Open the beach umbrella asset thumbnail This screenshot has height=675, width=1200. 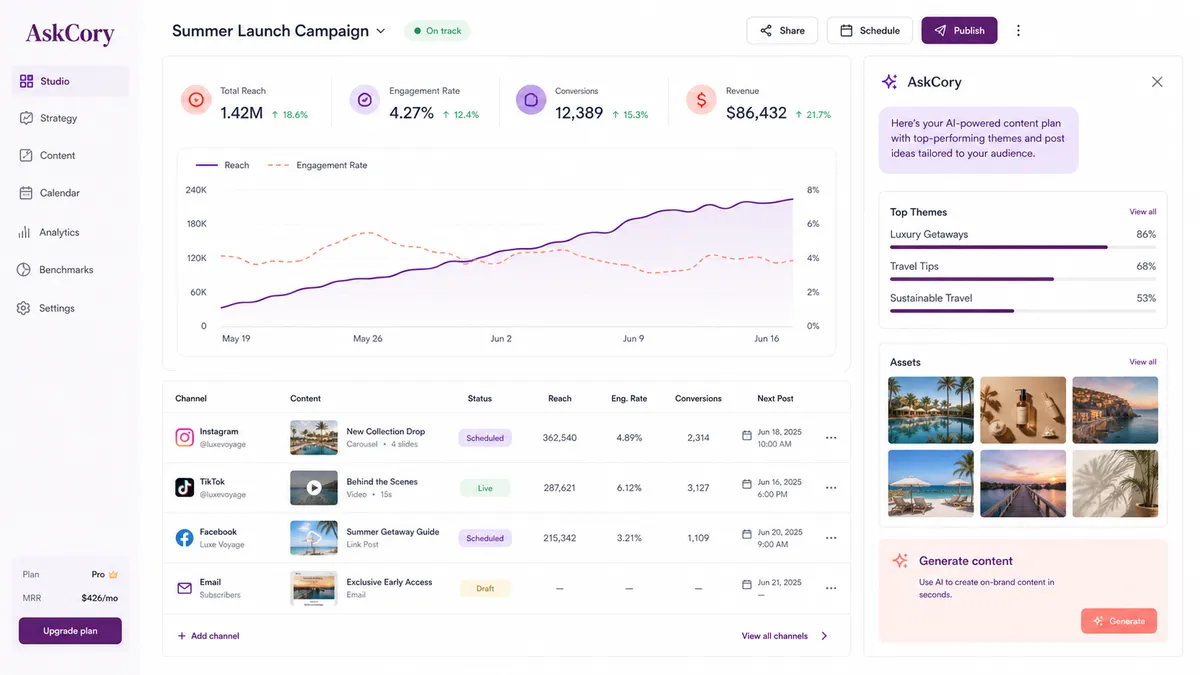931,483
